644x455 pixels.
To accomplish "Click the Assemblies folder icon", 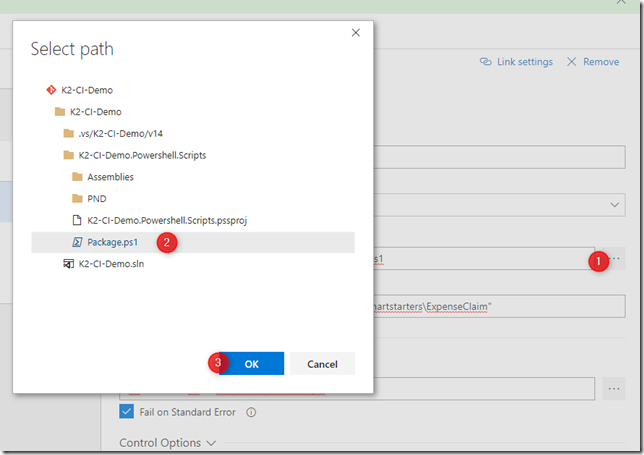I will click(77, 177).
